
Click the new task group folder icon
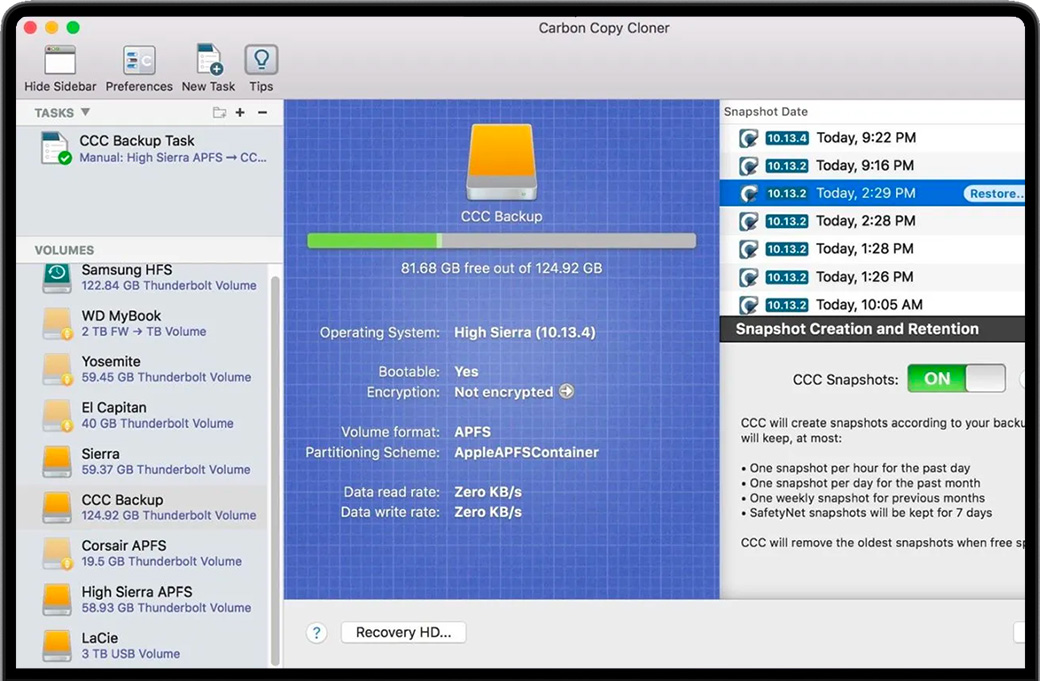pyautogui.click(x=218, y=112)
